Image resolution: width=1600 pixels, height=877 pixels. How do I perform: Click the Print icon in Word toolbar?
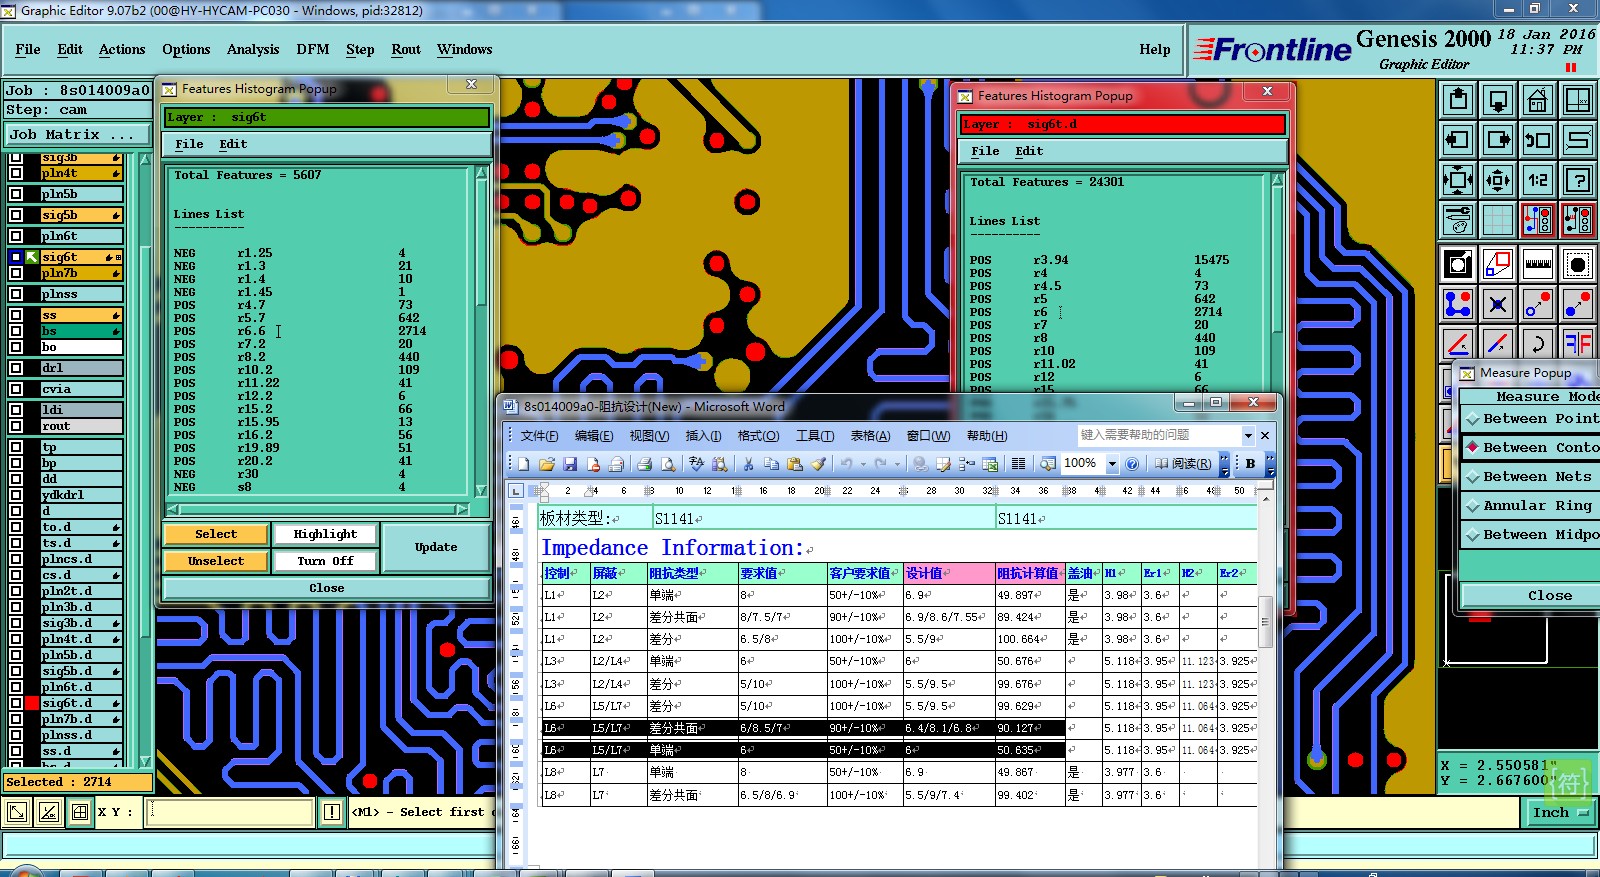coord(644,464)
